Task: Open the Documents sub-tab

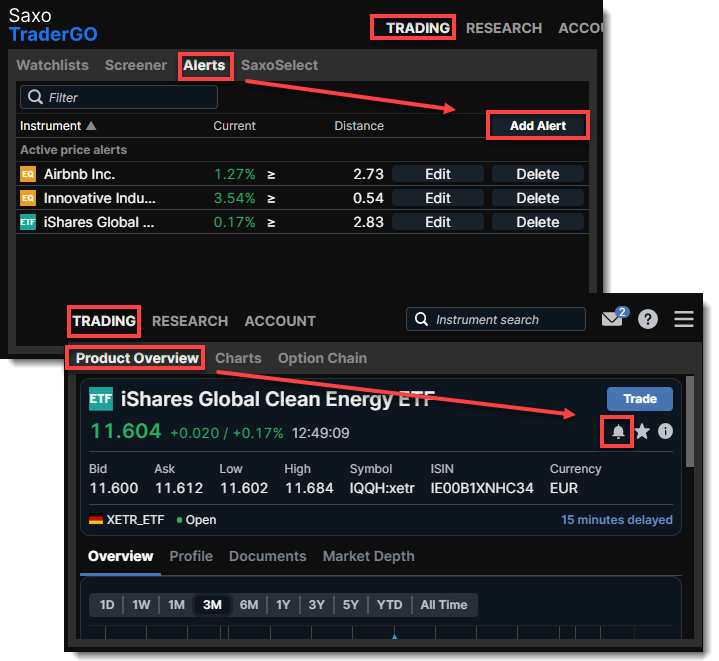Action: click(267, 556)
